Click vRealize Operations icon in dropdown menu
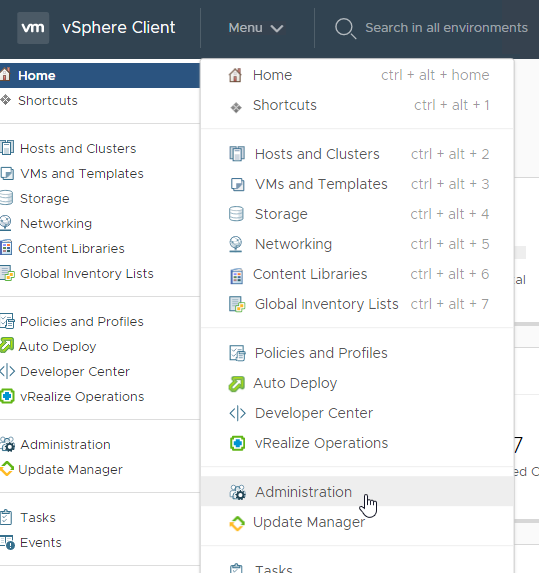 237,443
